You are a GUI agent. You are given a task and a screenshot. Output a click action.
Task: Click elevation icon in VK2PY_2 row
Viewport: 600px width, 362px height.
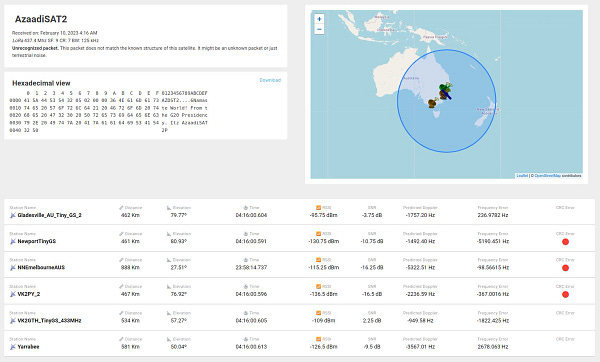(x=169, y=286)
